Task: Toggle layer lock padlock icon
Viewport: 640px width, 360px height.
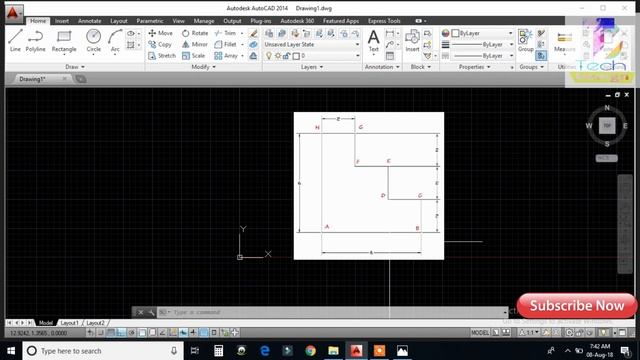Action: (287, 56)
